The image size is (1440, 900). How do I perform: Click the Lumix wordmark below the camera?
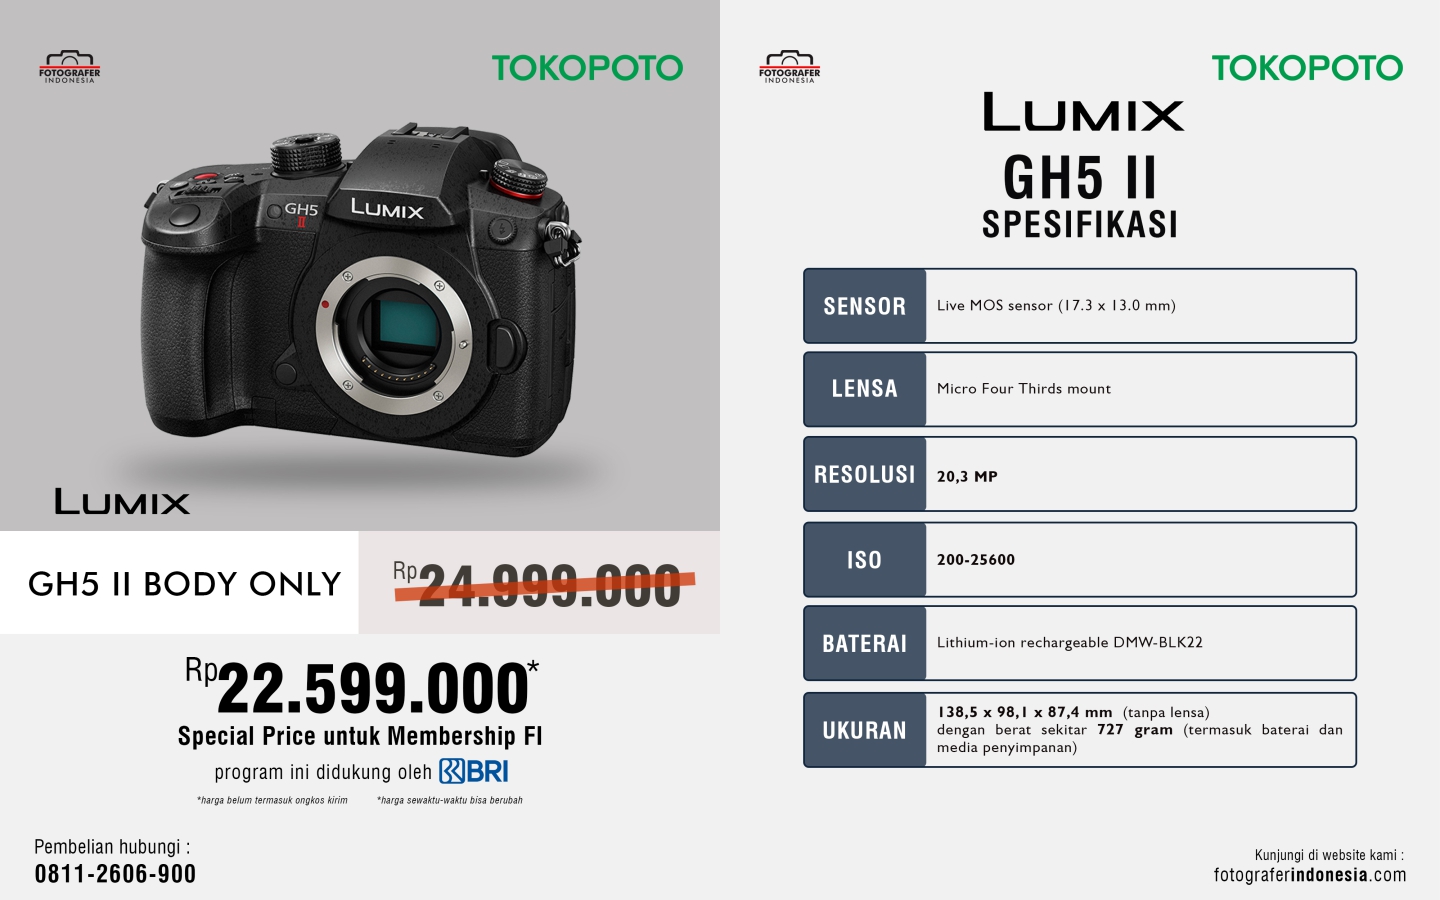[122, 502]
